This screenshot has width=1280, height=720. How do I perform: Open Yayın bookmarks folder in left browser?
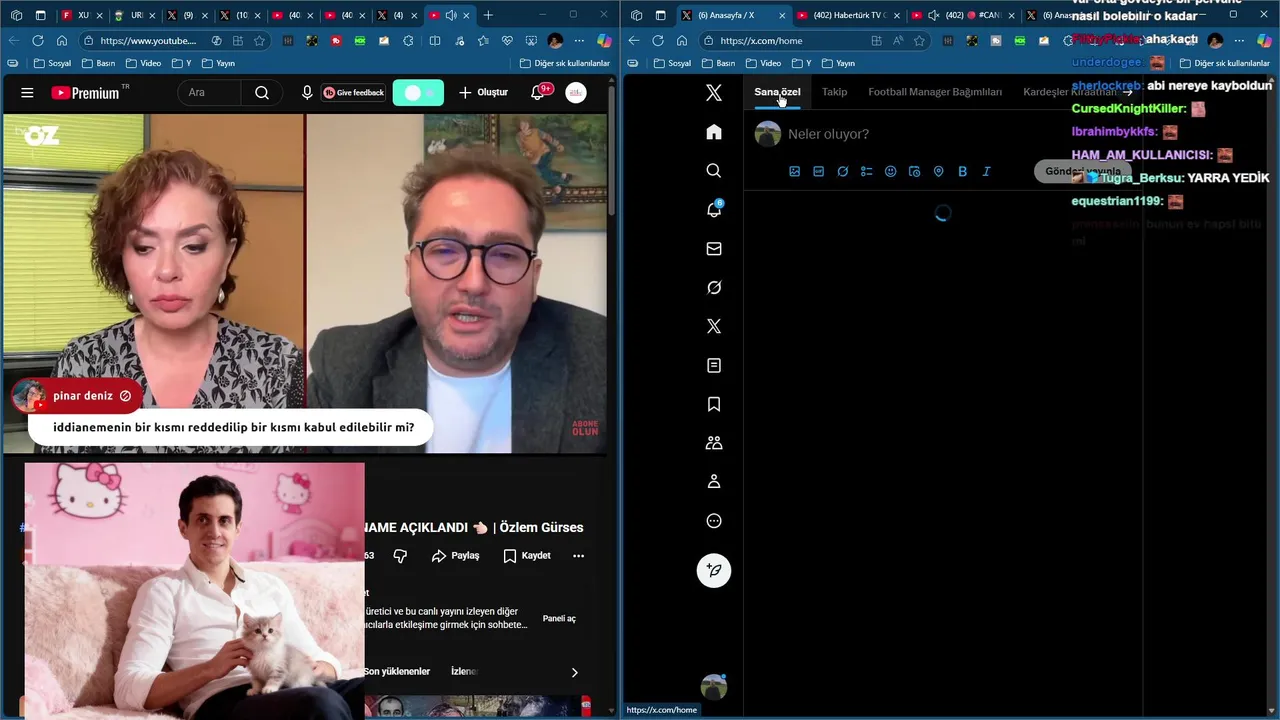(218, 63)
